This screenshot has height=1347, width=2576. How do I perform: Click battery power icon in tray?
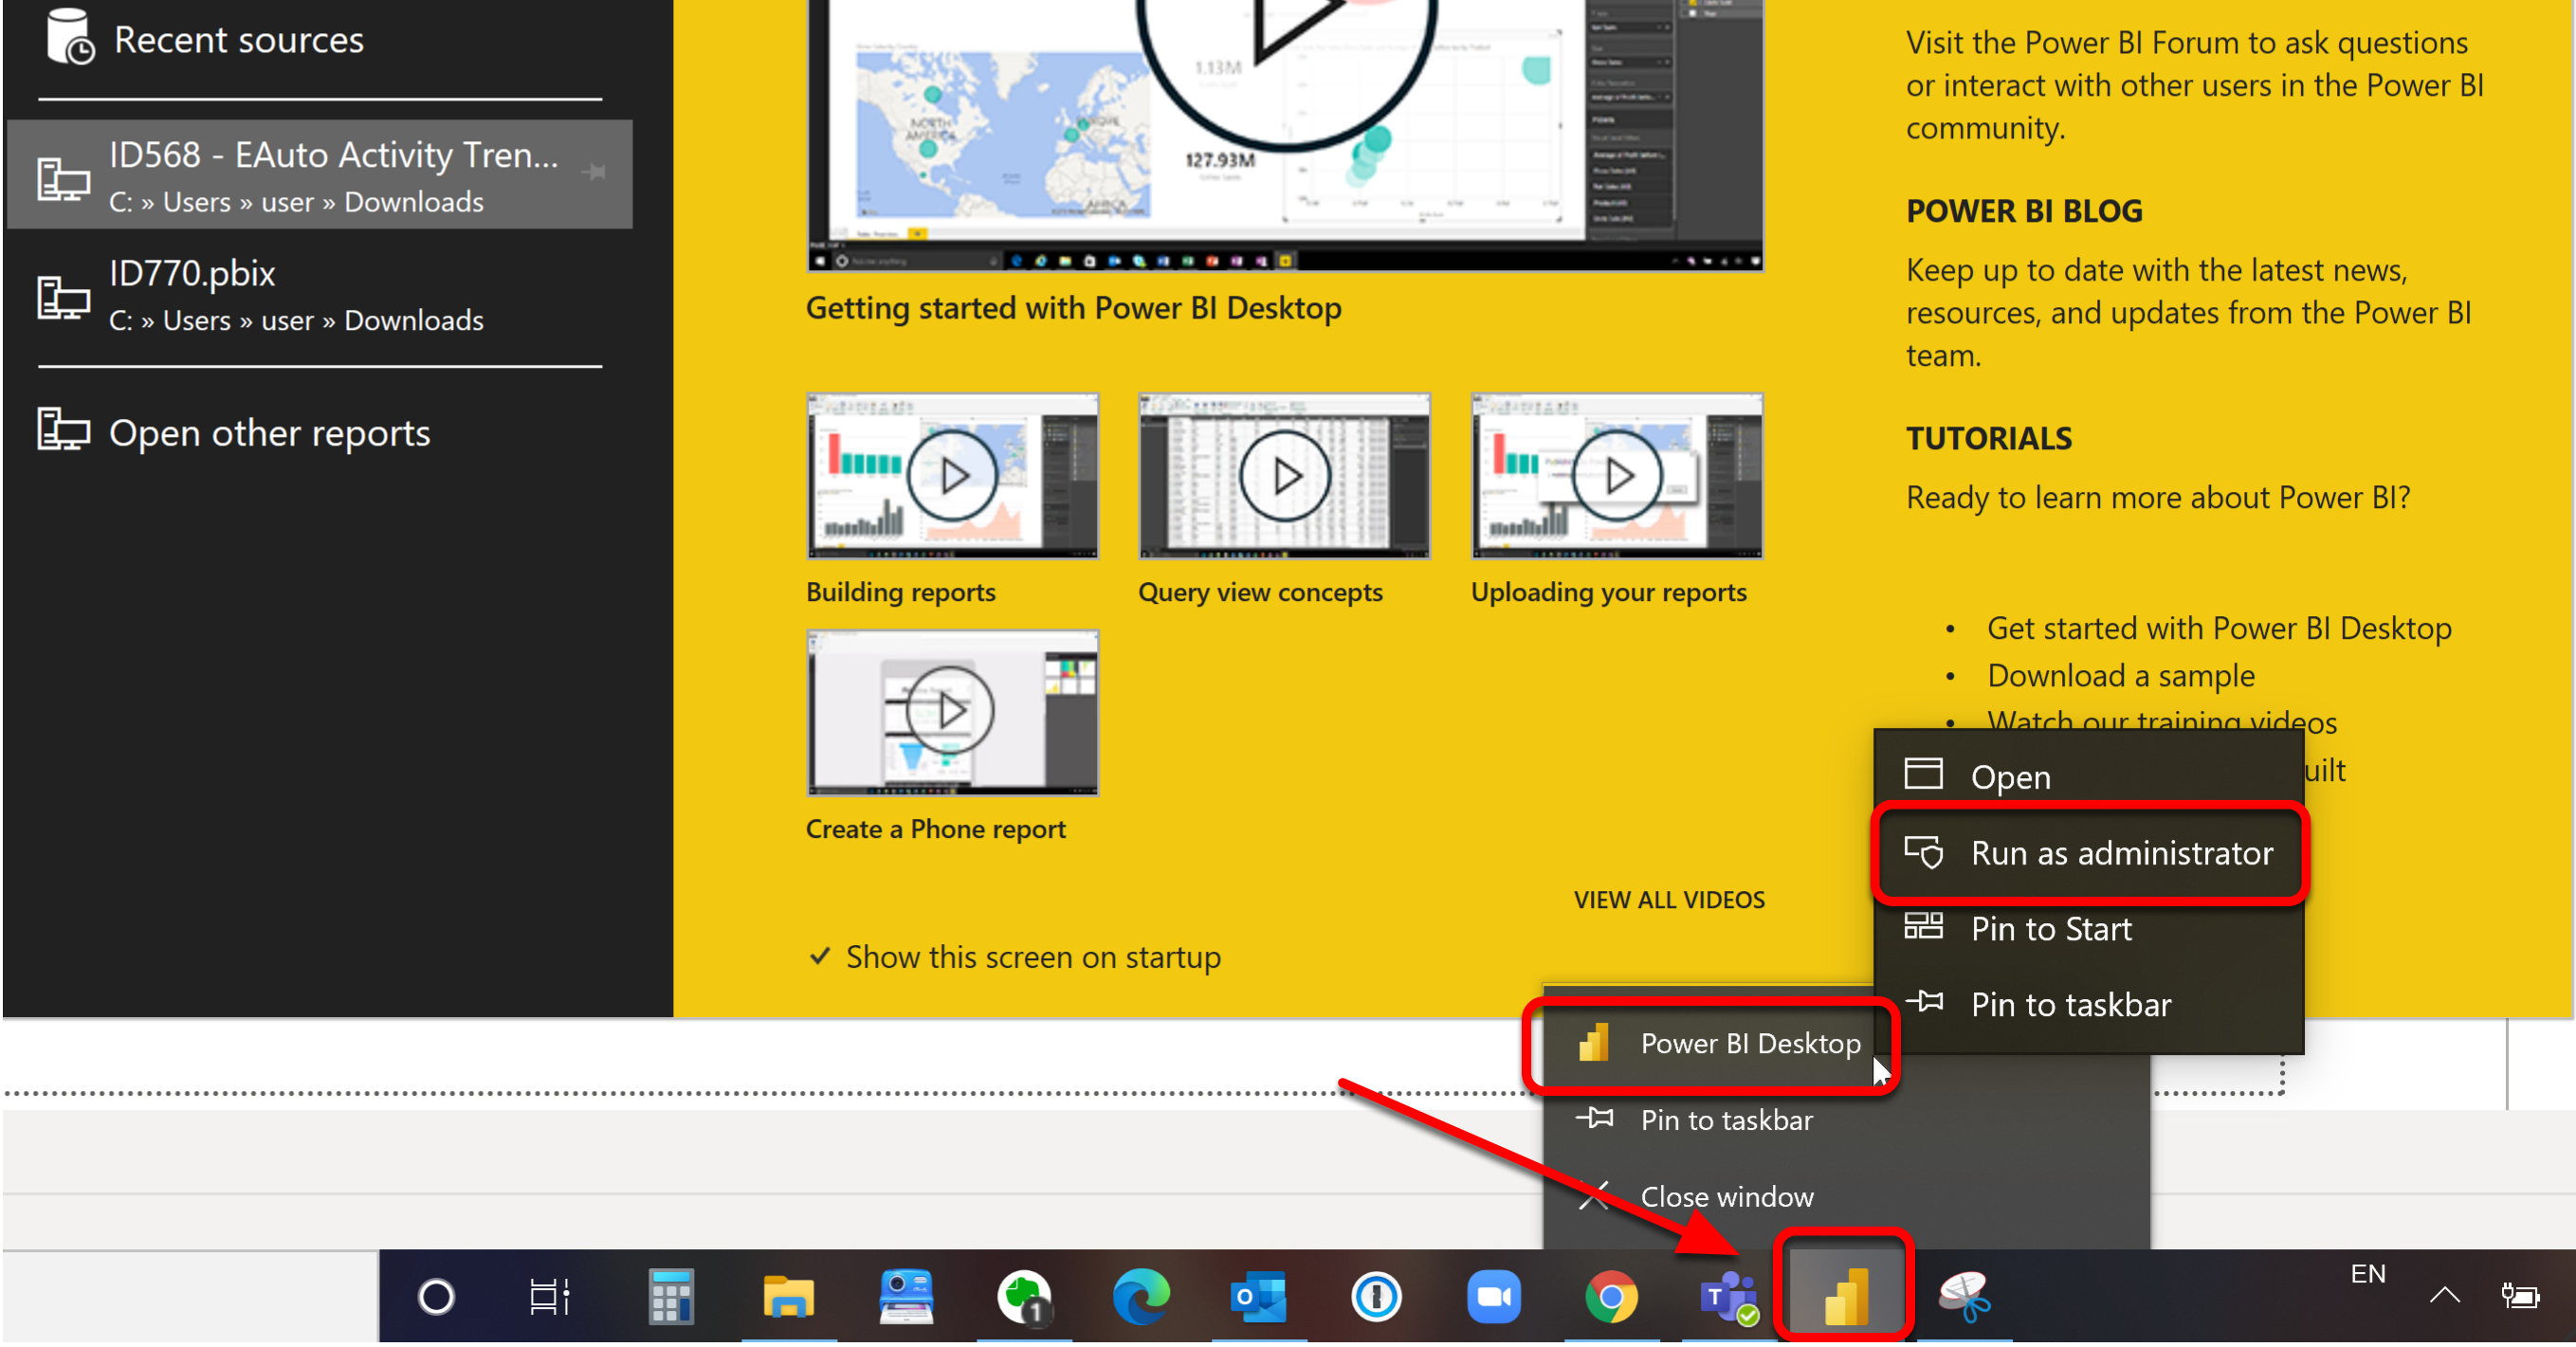point(2520,1296)
